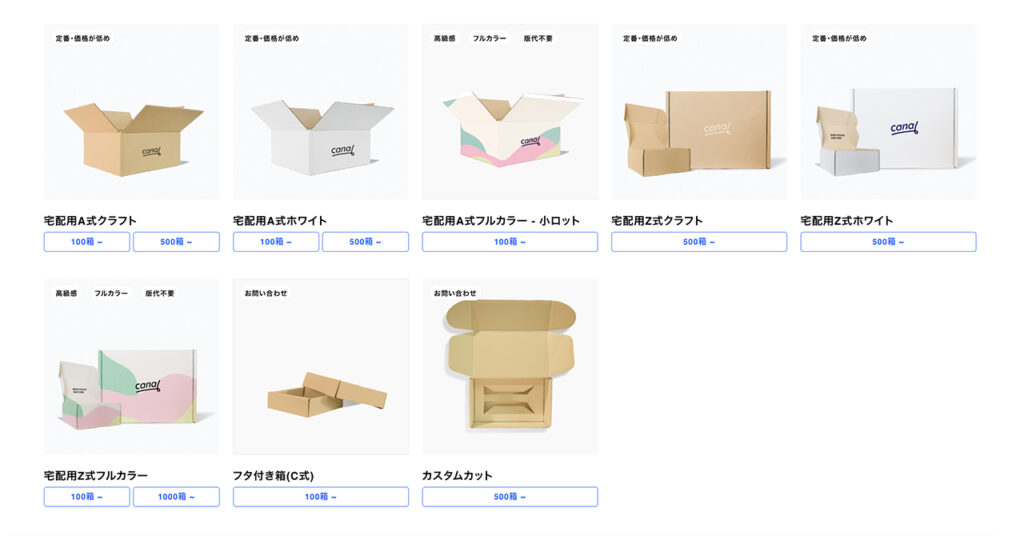Select 500箱〜 for 宅配用A式クラフト
This screenshot has height=536, width=1024.
click(176, 242)
